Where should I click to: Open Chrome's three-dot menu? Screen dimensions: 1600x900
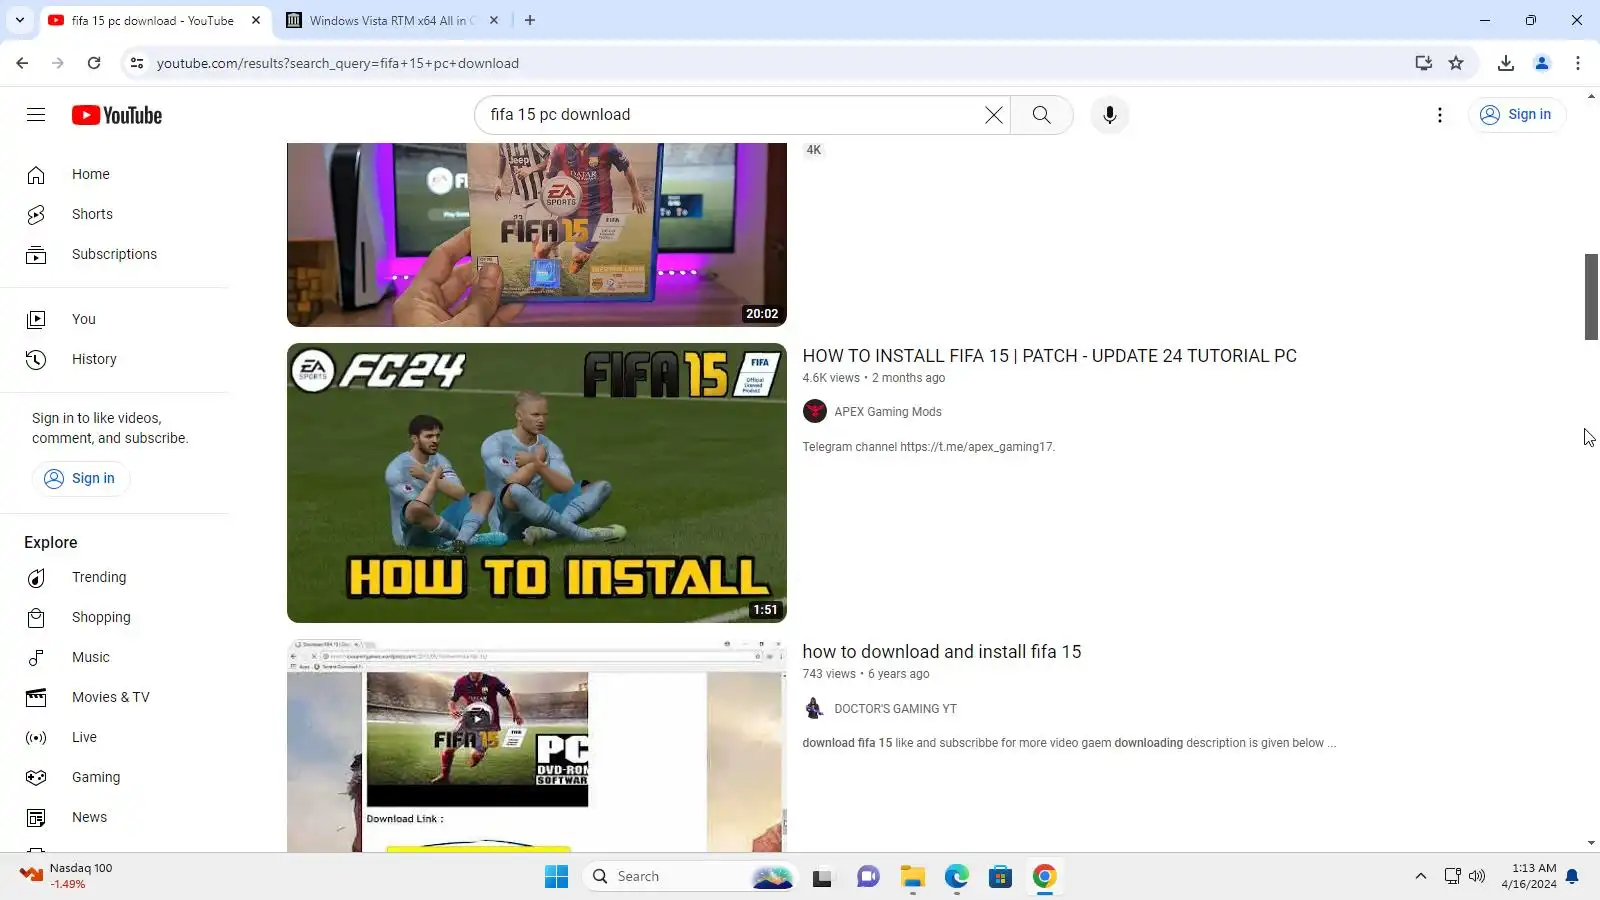point(1578,63)
